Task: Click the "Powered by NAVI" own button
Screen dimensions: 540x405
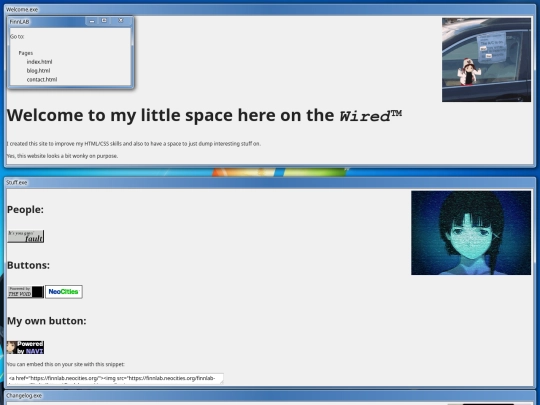Action: tap(25, 347)
